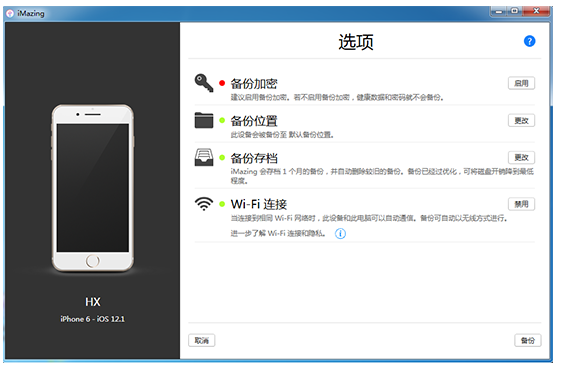
Task: Click the archive tray icon for 备份存档
Action: pyautogui.click(x=204, y=157)
